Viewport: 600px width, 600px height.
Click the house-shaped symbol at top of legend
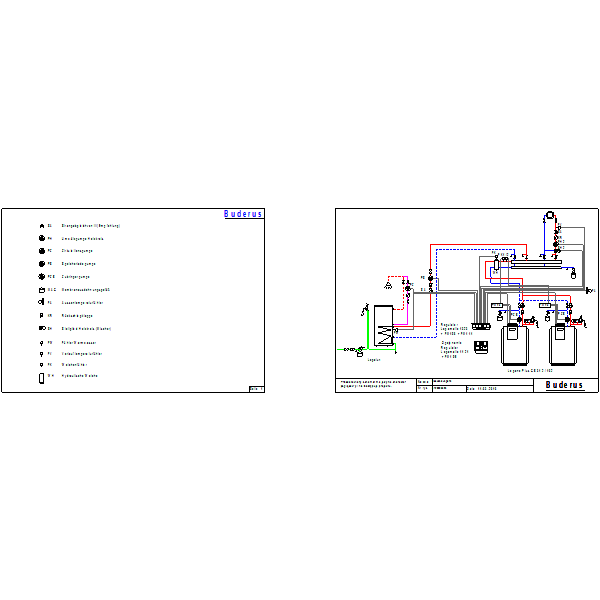42,226
